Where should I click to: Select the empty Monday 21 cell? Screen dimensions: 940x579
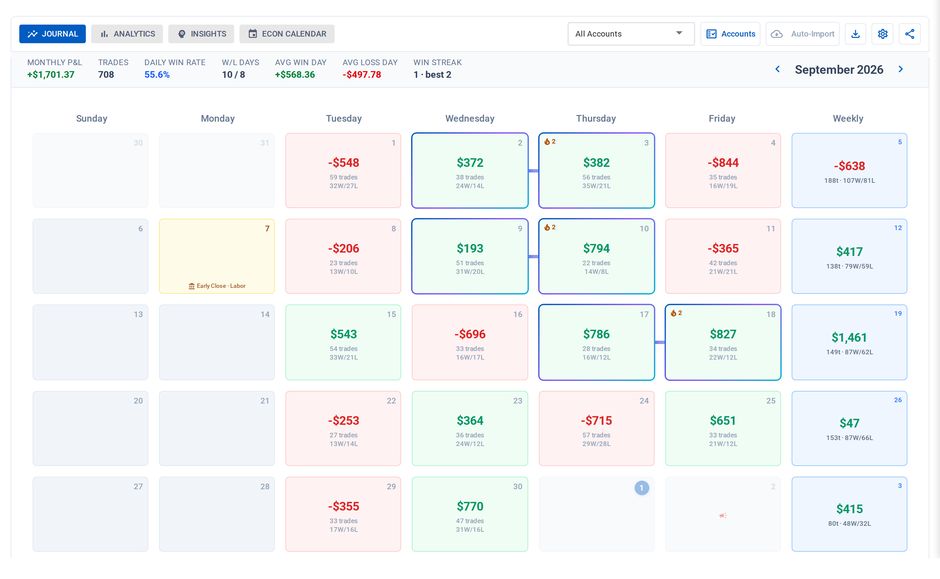(x=217, y=429)
